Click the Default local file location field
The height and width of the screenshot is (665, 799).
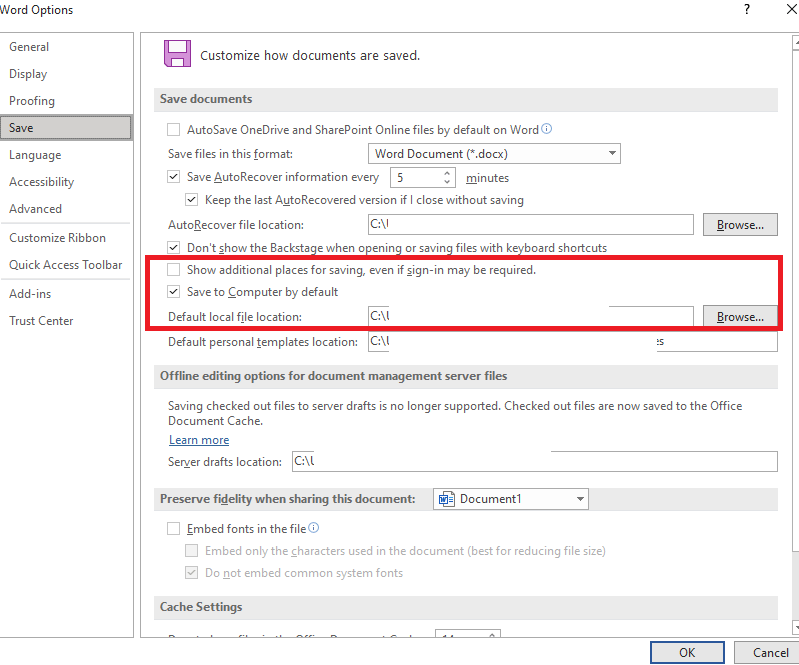(x=530, y=316)
